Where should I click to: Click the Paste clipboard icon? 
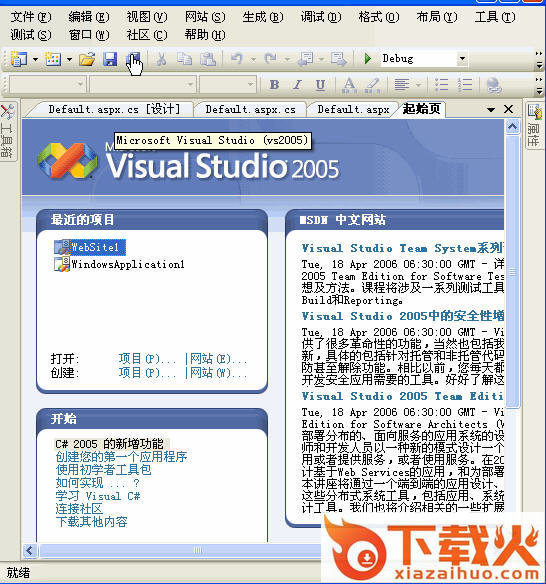[208, 59]
